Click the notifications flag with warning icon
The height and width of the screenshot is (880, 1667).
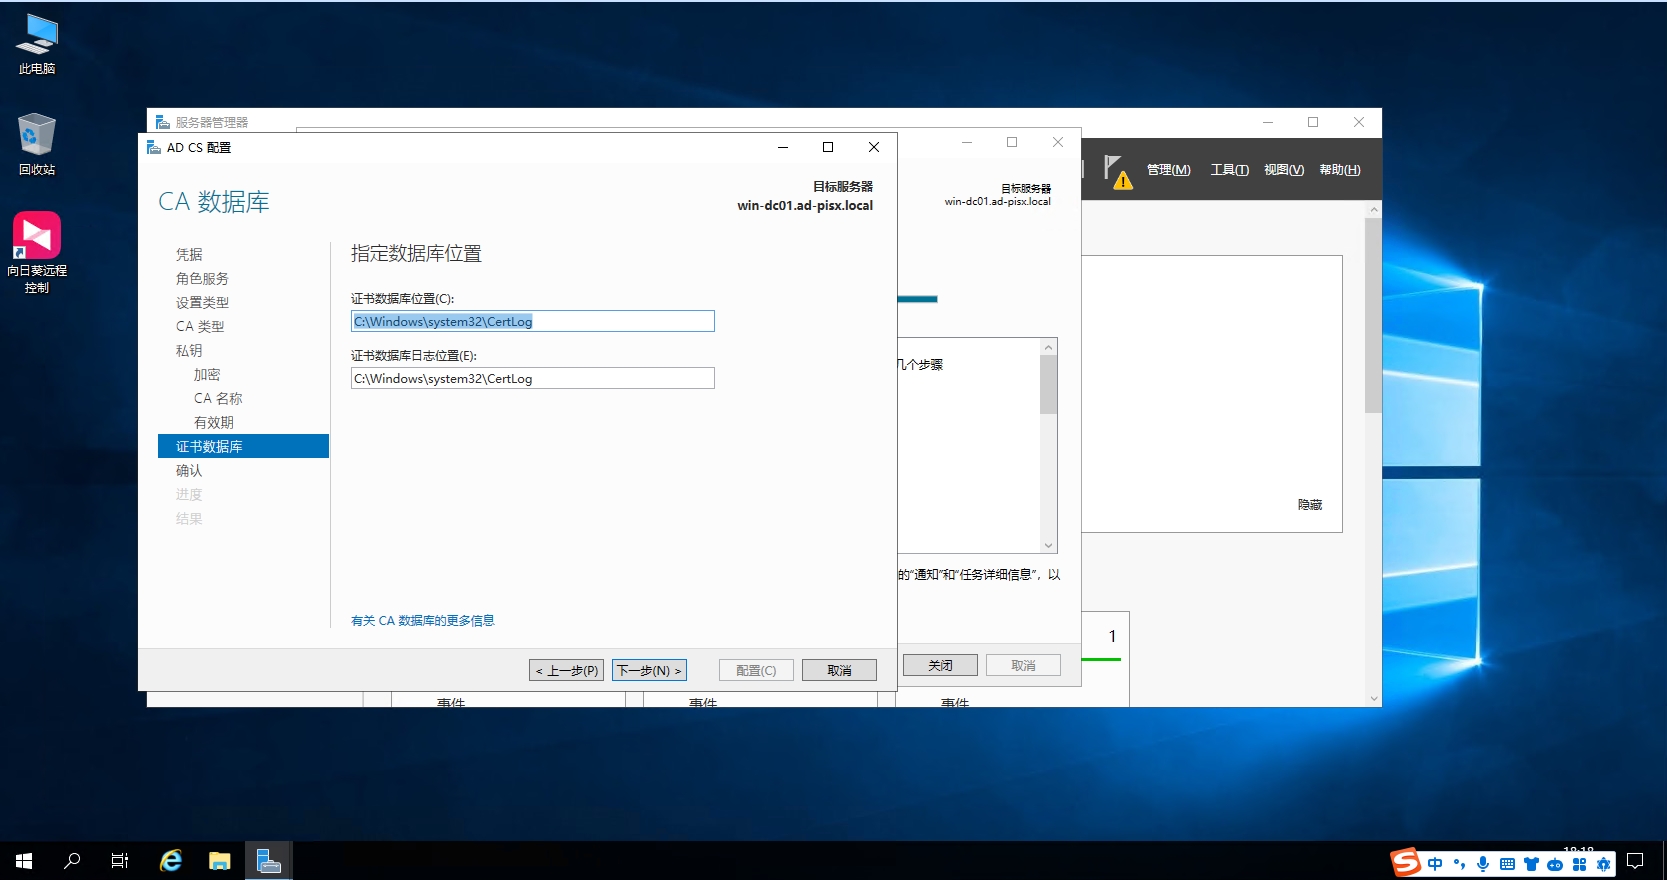click(1117, 171)
